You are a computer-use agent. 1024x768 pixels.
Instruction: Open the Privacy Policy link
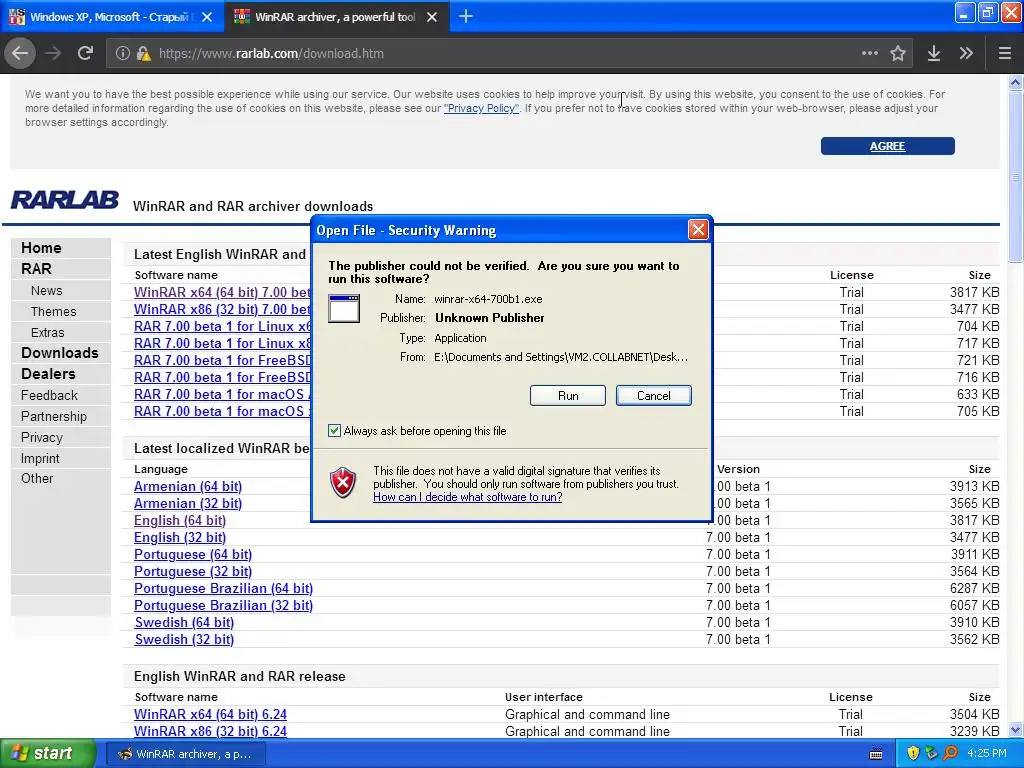coord(481,108)
